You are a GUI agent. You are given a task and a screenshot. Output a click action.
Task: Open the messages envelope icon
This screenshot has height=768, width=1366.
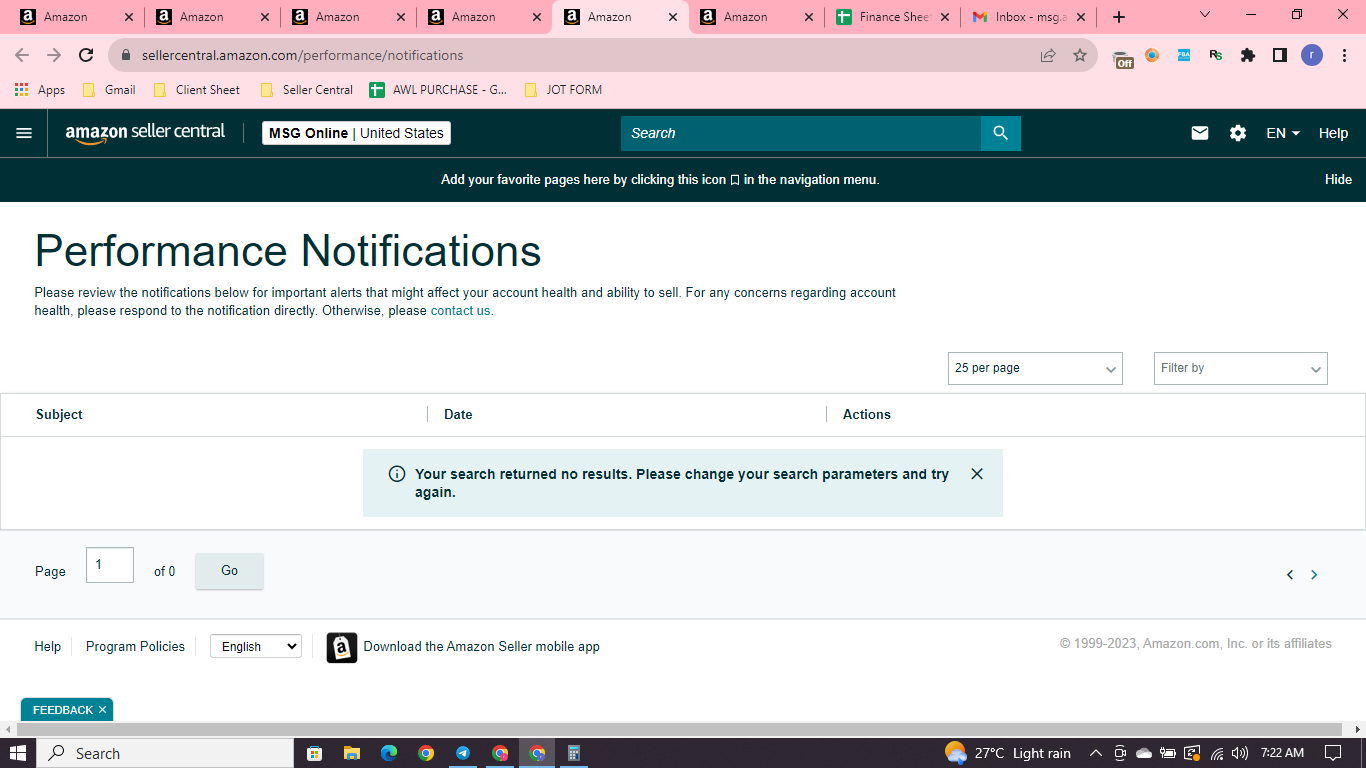[x=1200, y=133]
